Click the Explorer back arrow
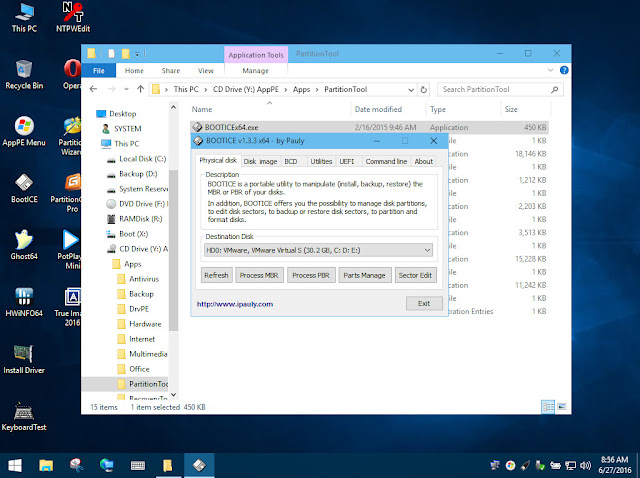This screenshot has height=478, width=640. point(93,89)
